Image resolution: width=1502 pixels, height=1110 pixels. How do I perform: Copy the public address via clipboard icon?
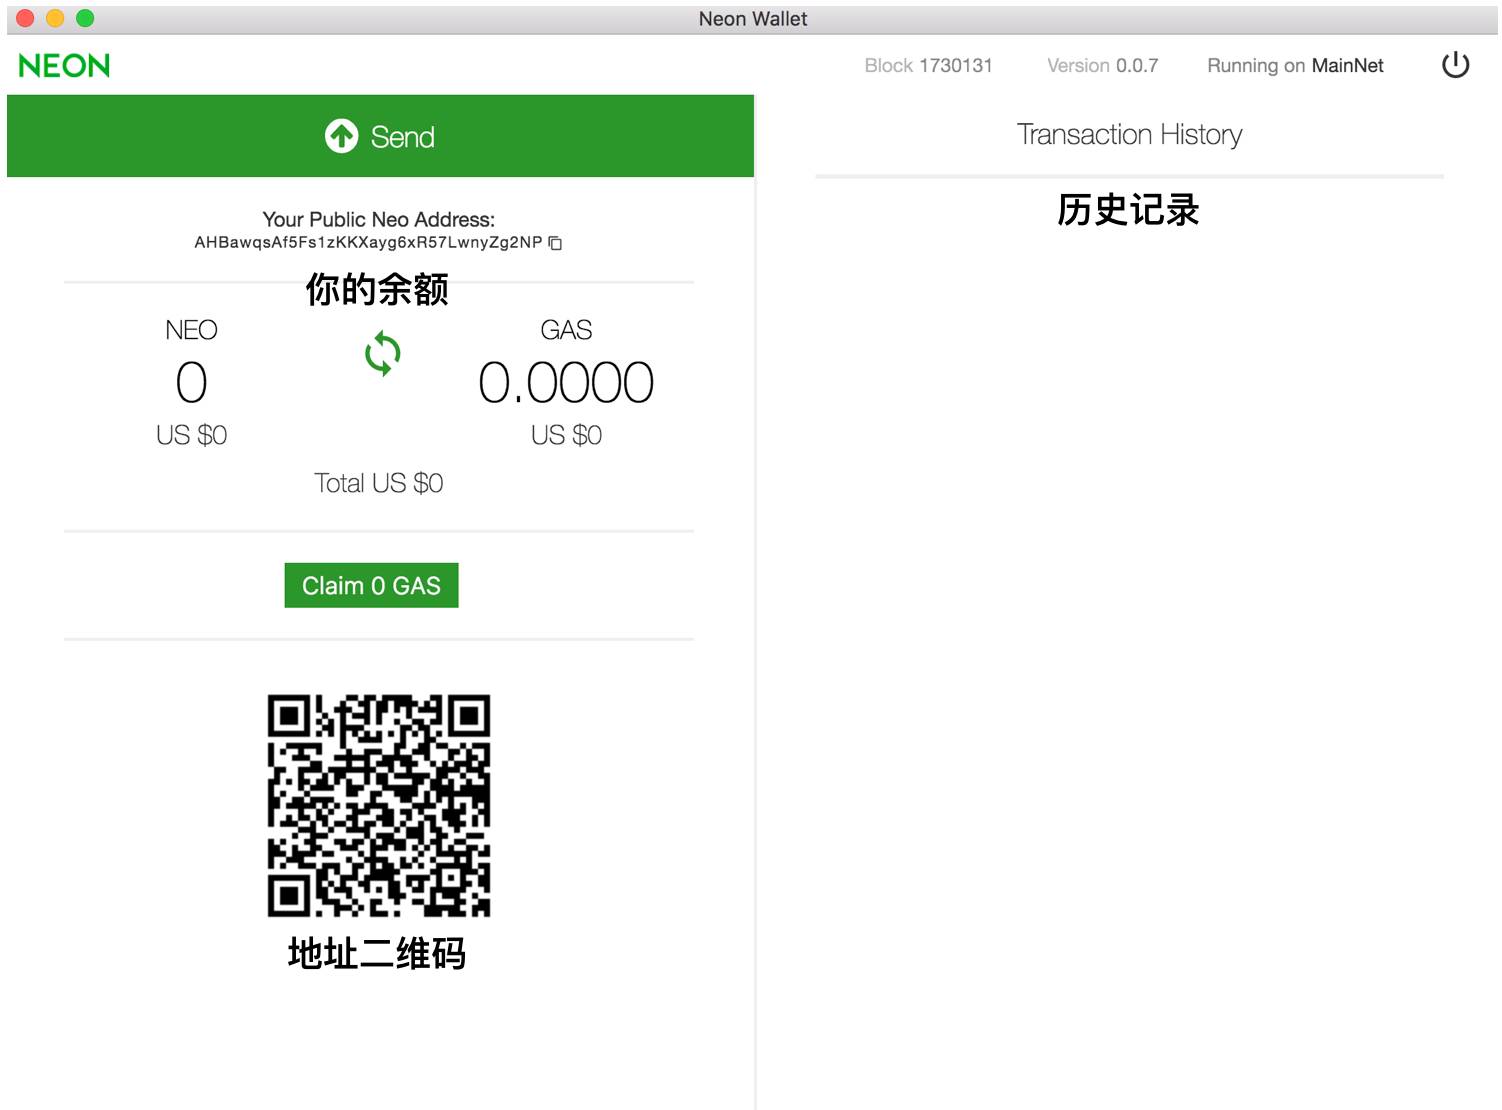[556, 243]
